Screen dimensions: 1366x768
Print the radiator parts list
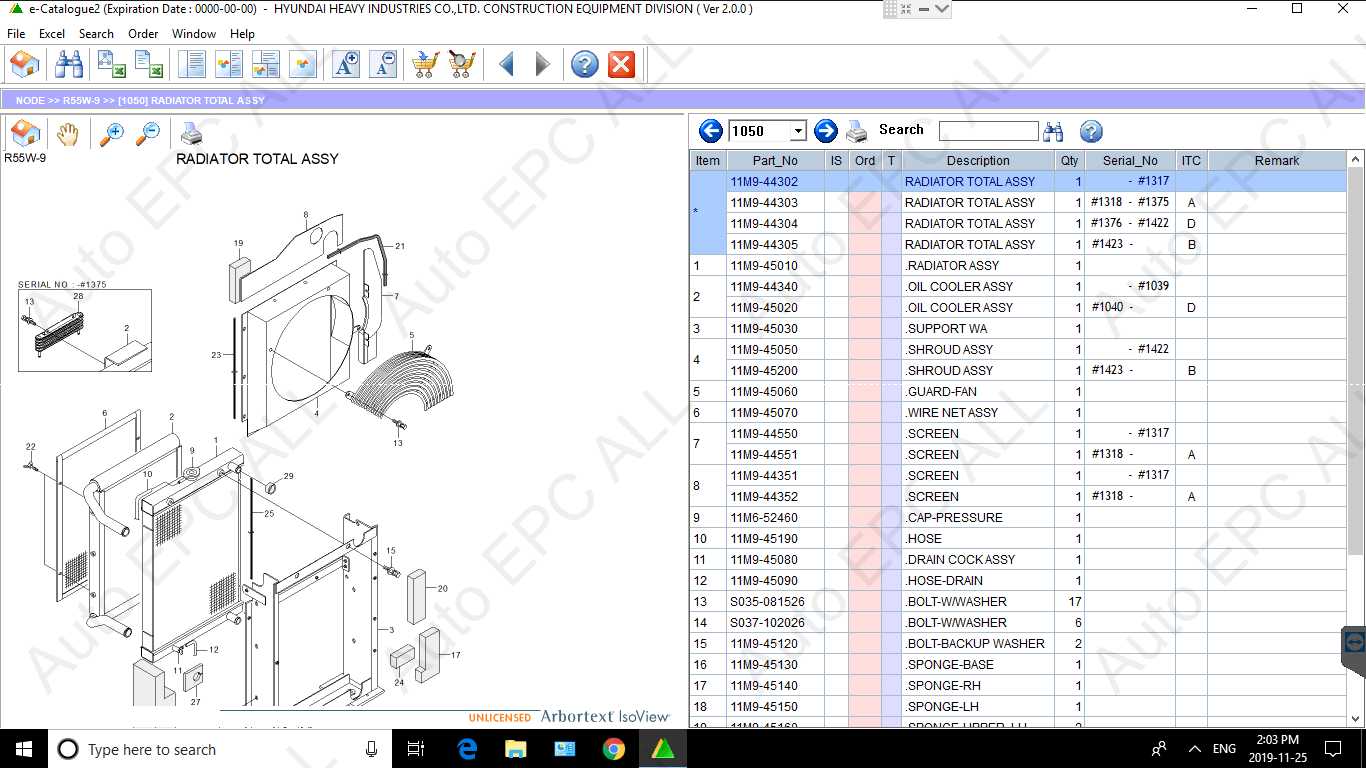tap(857, 130)
